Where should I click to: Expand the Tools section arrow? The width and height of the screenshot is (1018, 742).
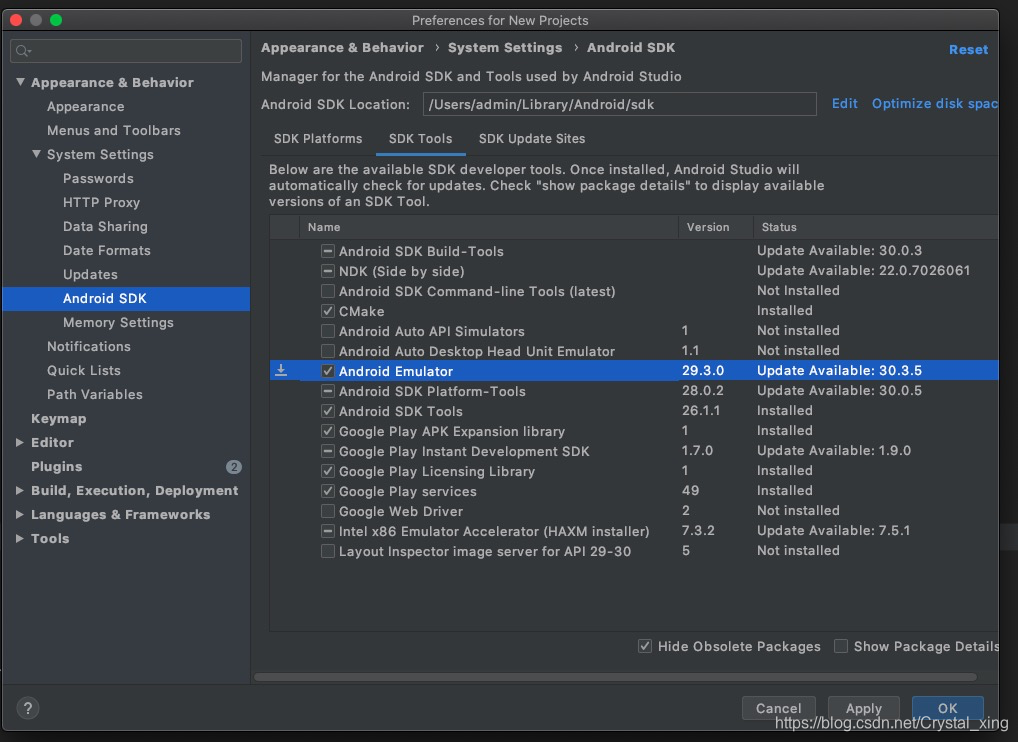point(20,539)
